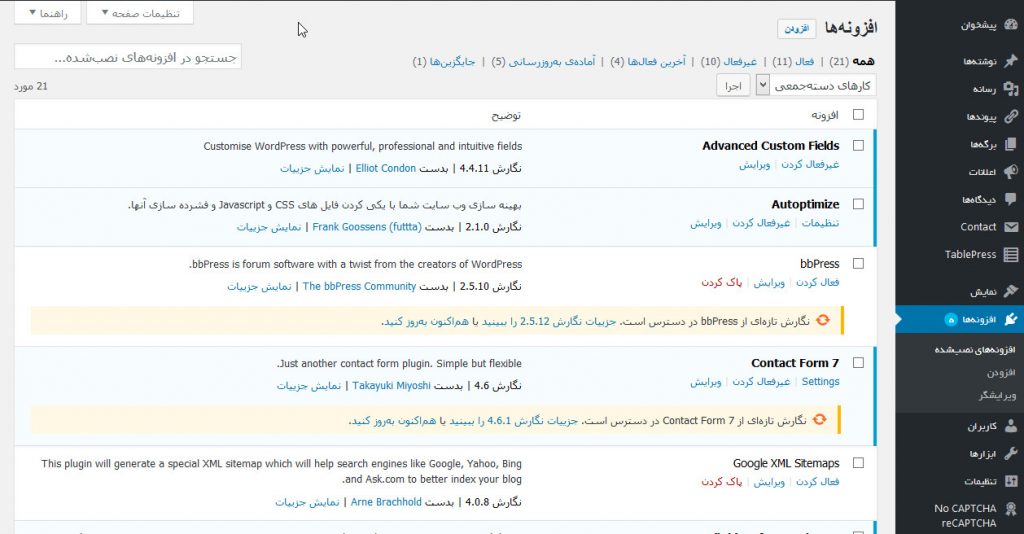Open author link Arne Brachhold
This screenshot has height=534, width=1024.
click(386, 502)
